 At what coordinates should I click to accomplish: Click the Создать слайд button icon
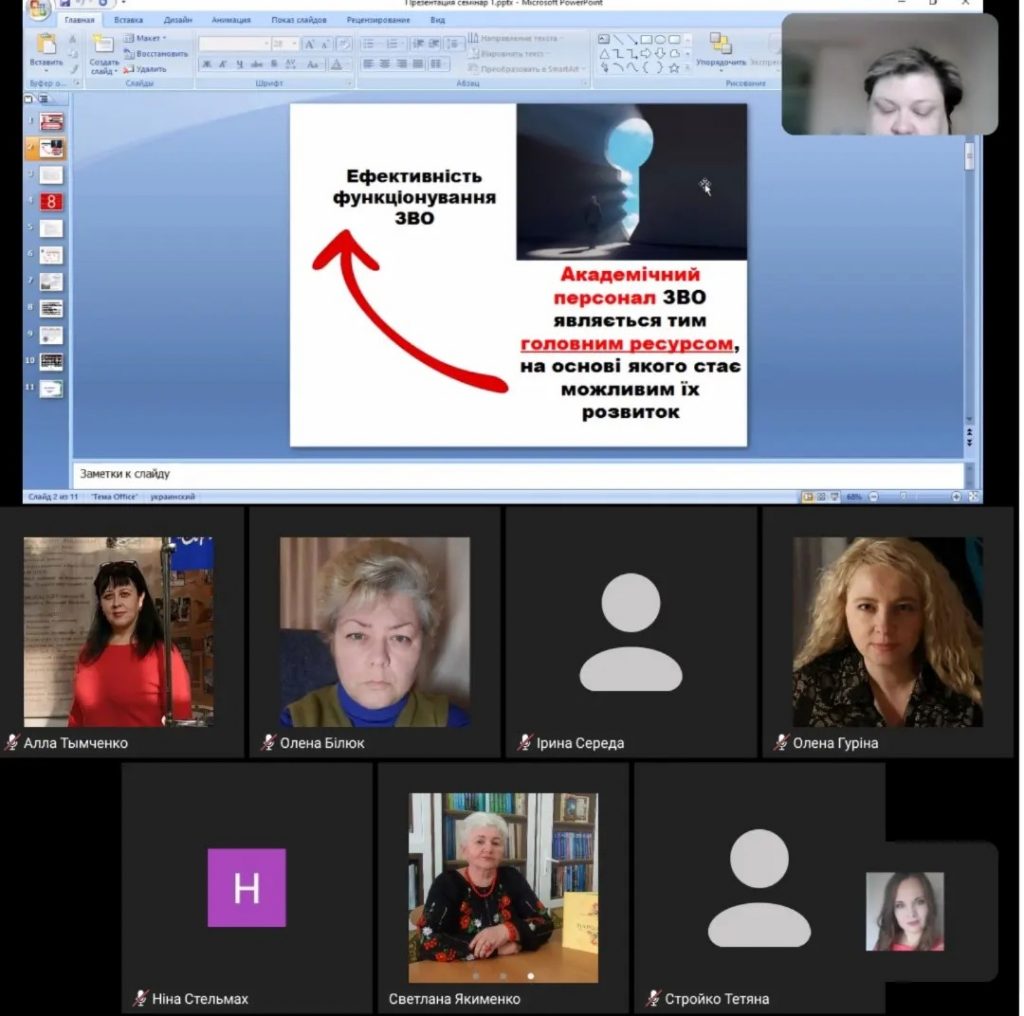pyautogui.click(x=103, y=44)
